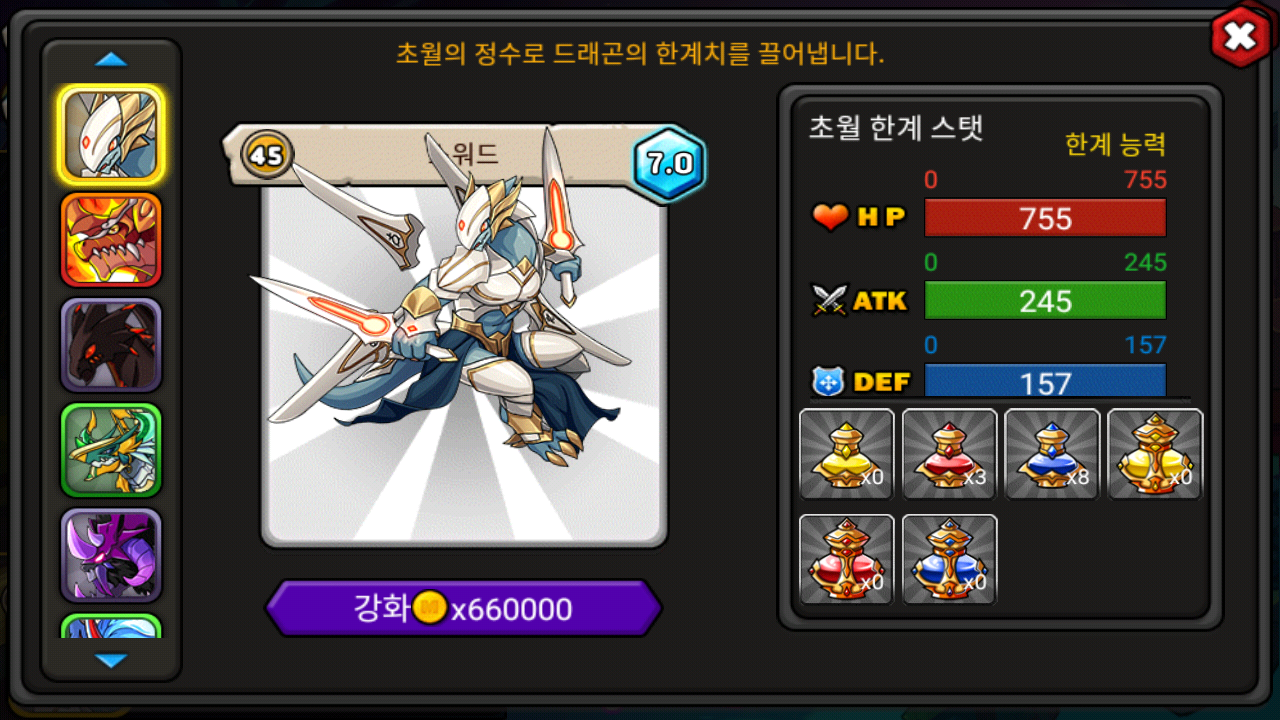1280x720 pixels.
Task: Choose the green winged dragon icon
Action: point(111,450)
